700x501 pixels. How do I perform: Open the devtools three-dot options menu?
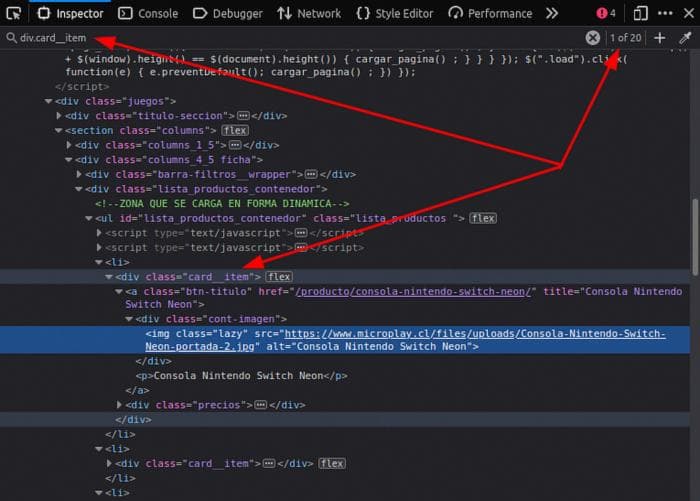[x=665, y=13]
